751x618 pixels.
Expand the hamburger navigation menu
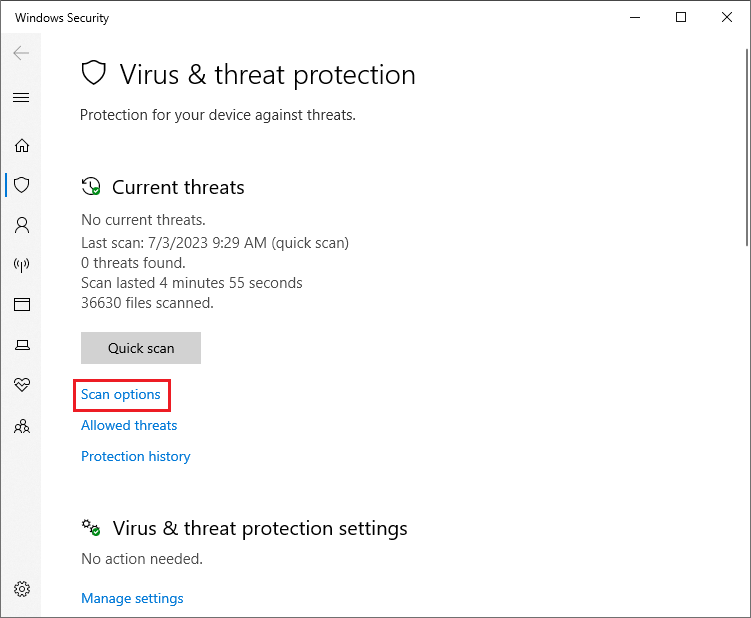[x=21, y=98]
